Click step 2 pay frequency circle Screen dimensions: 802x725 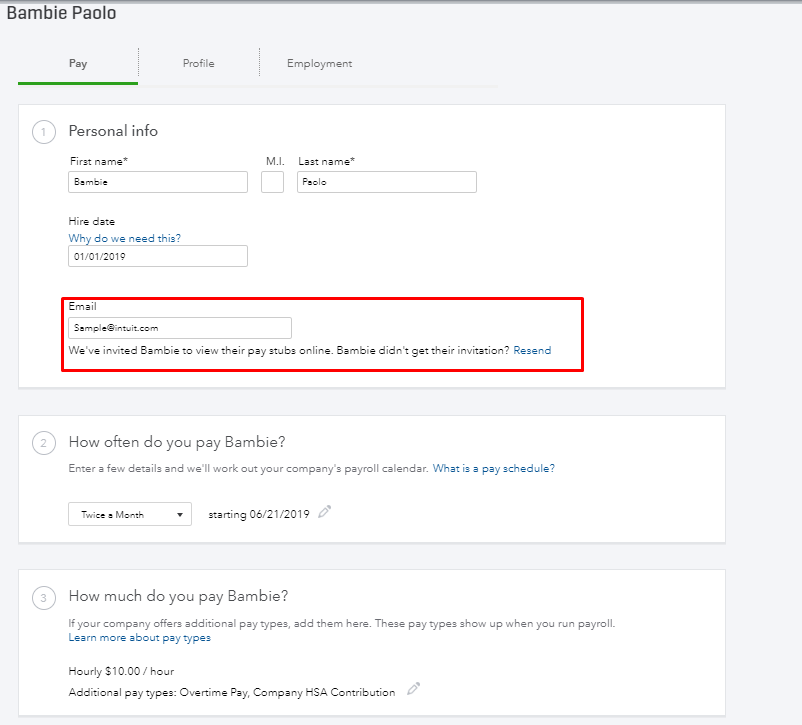click(44, 443)
